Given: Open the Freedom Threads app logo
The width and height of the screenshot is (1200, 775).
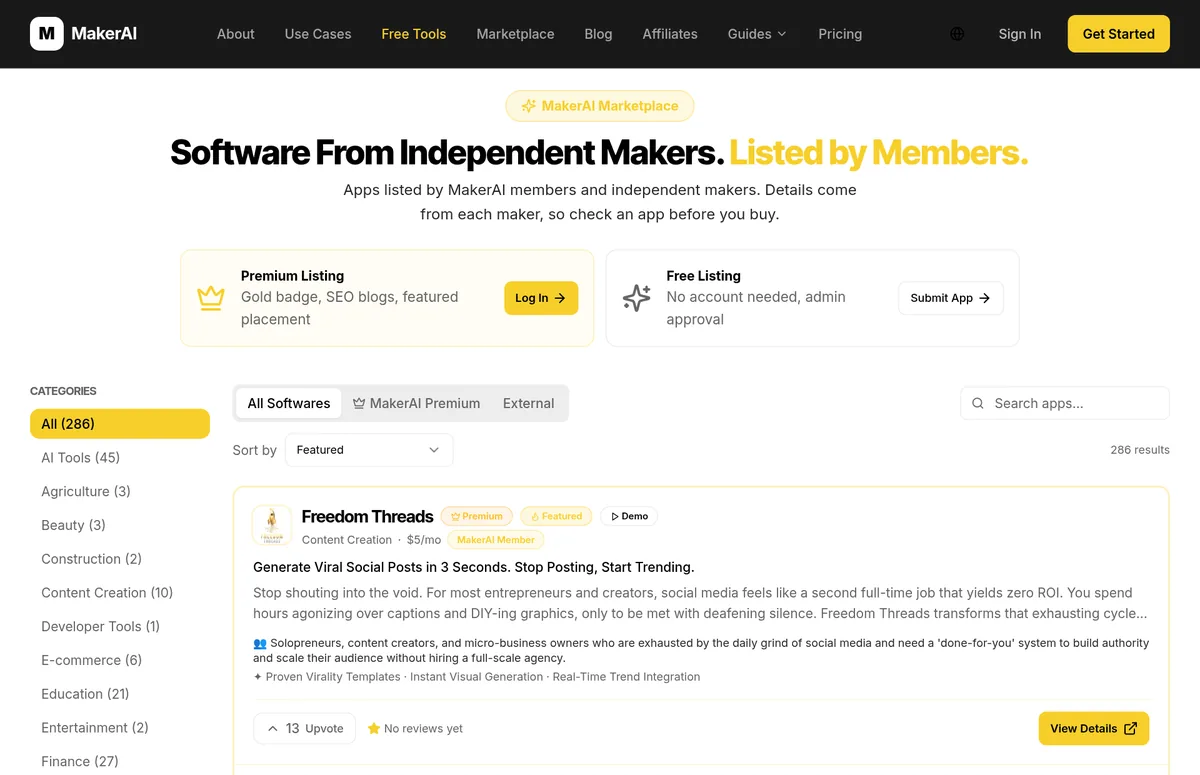Looking at the screenshot, I should pyautogui.click(x=271, y=526).
